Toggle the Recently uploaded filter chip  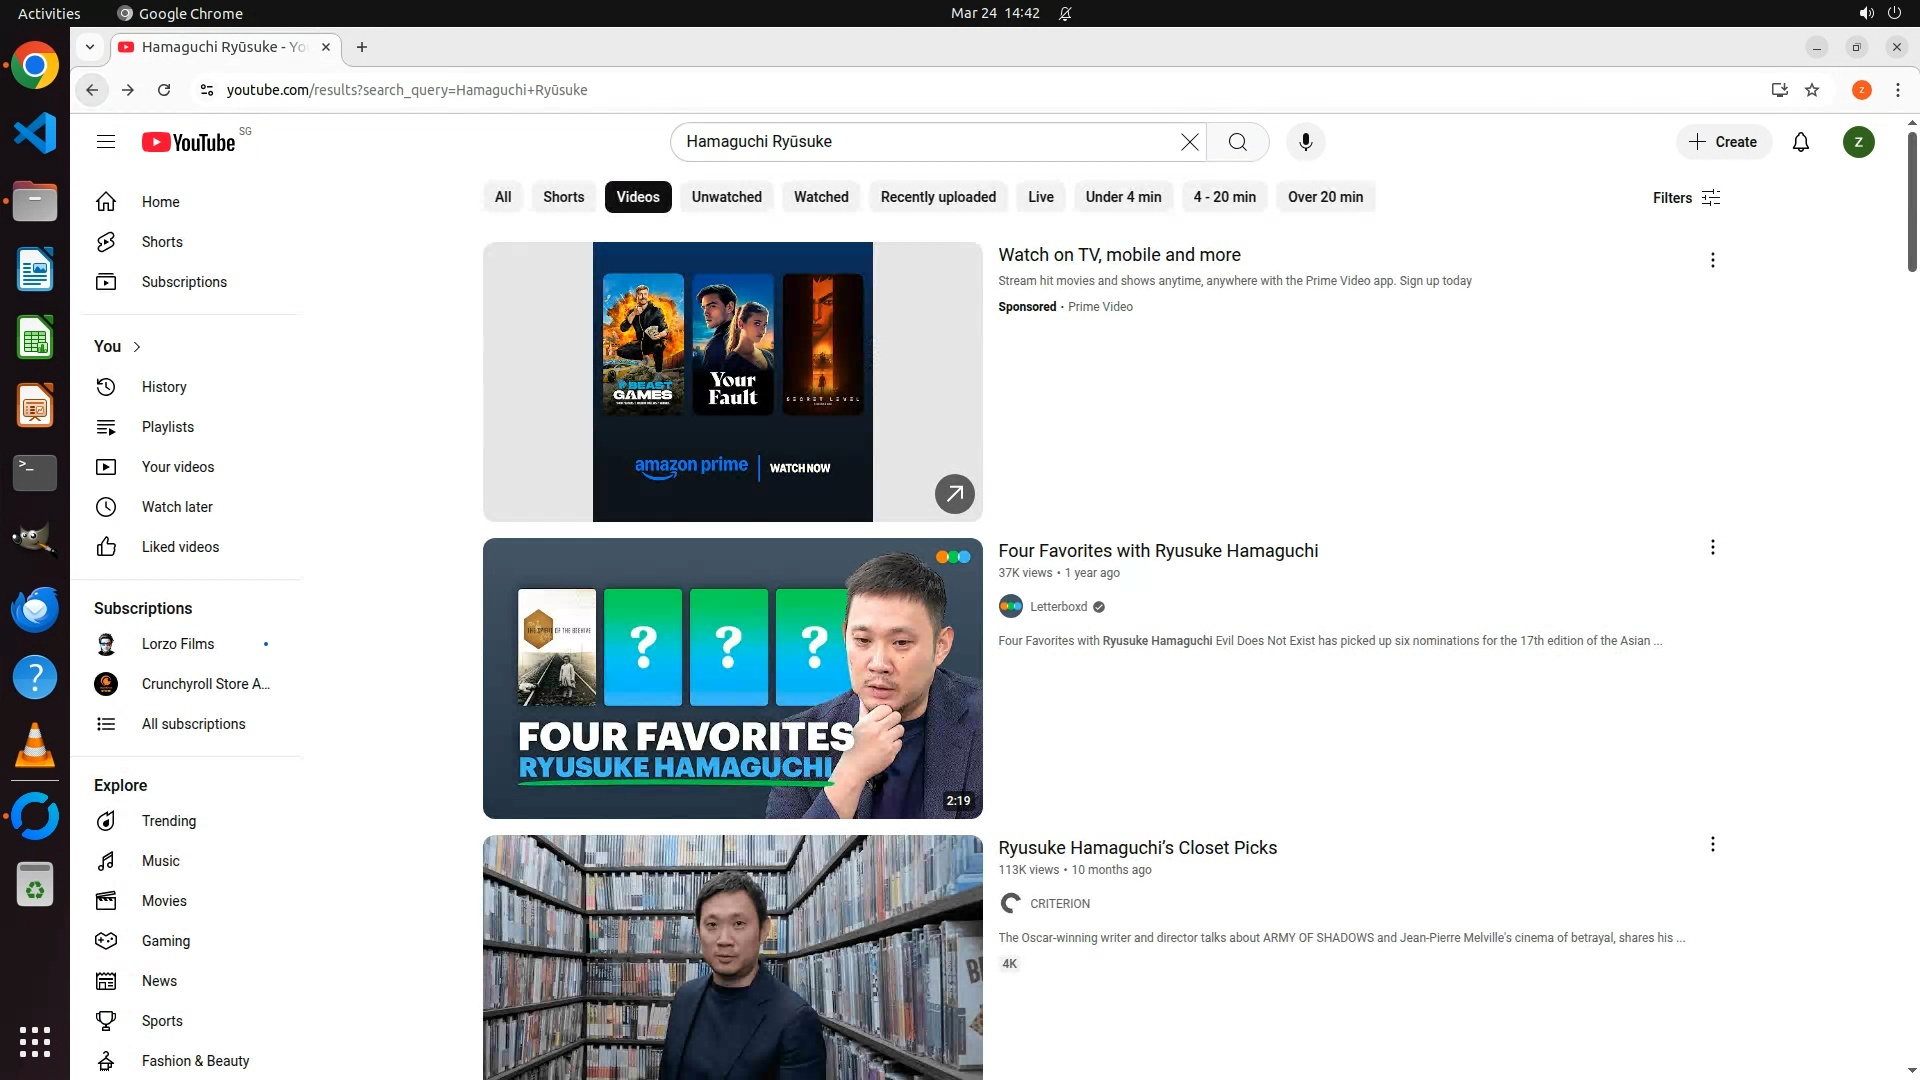point(937,197)
